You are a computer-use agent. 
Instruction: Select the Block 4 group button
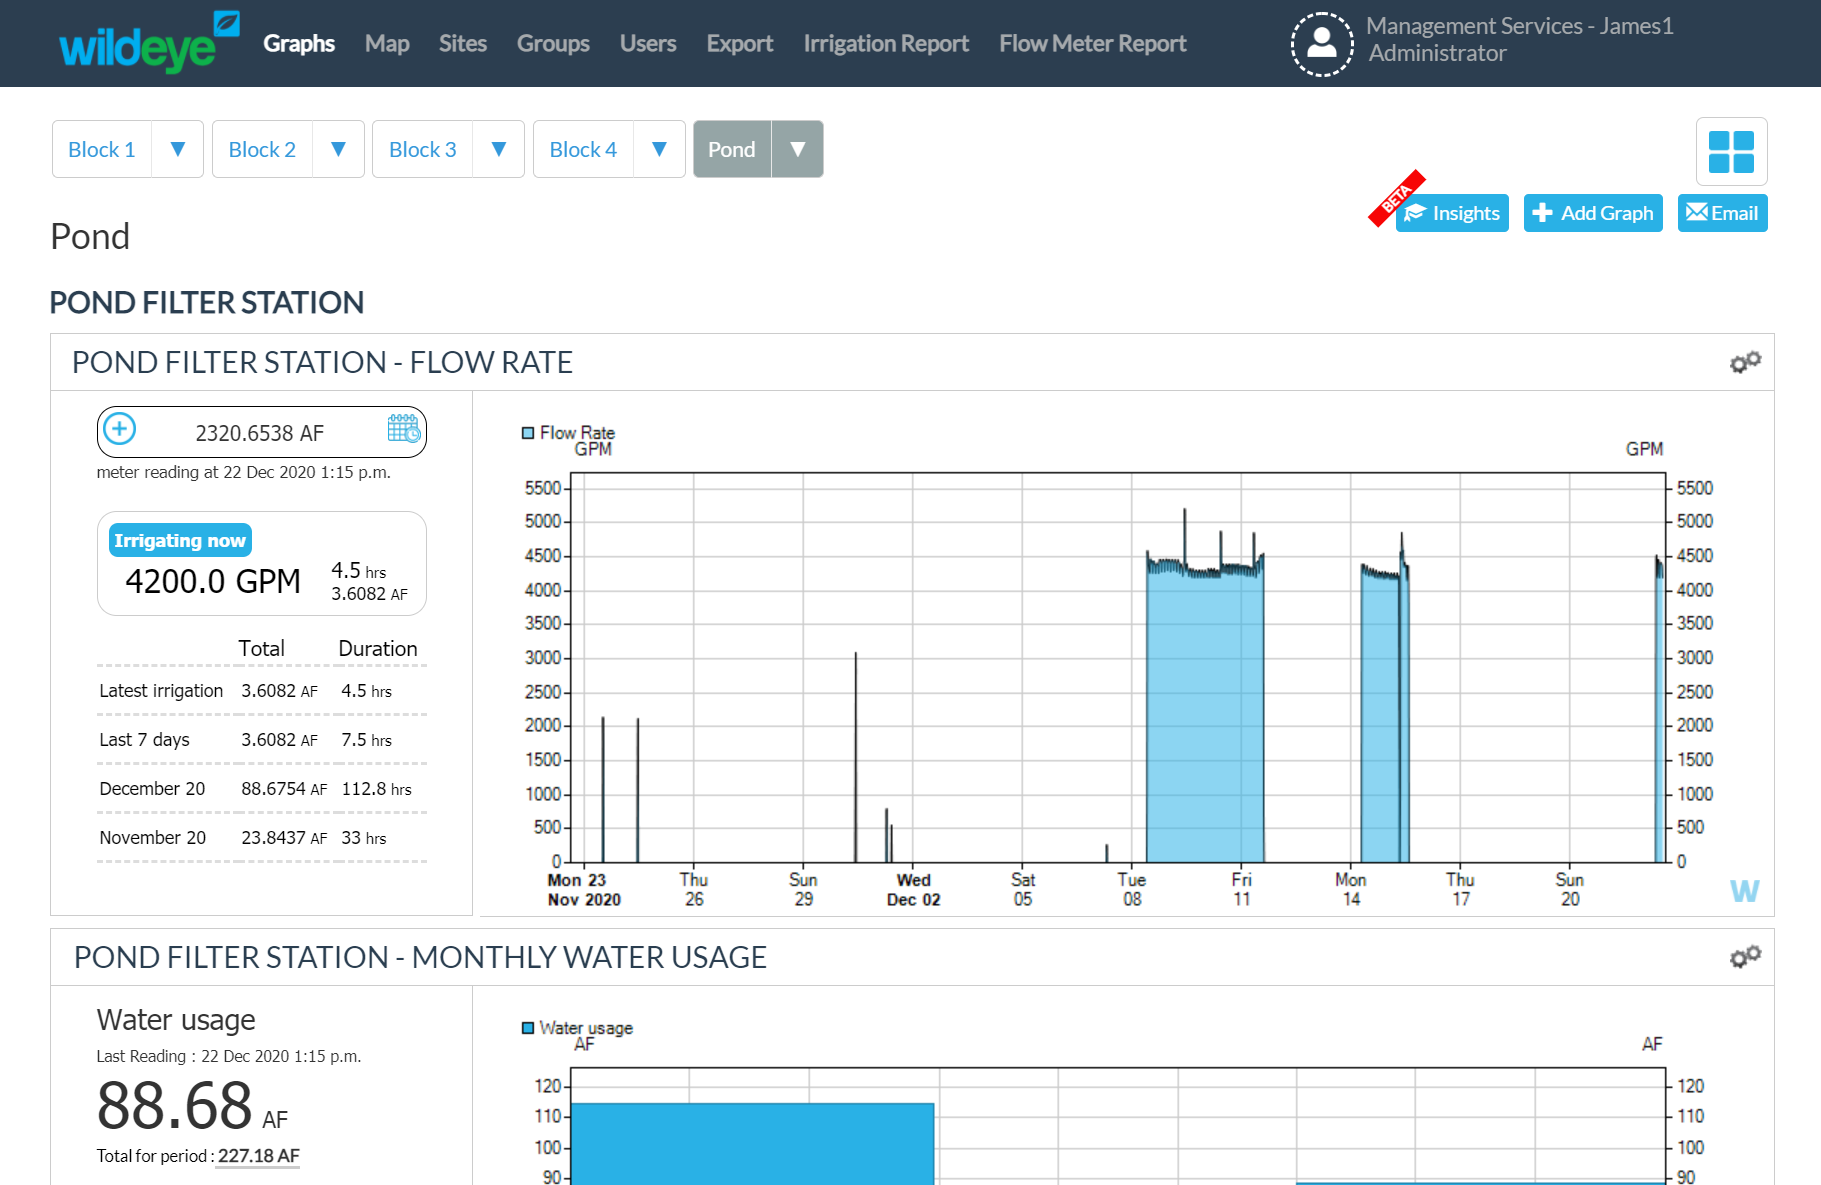click(583, 149)
